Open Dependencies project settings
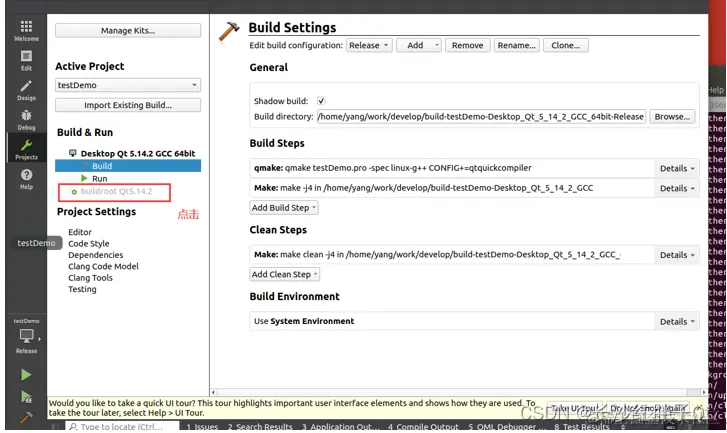This screenshot has height=433, width=727. click(96, 255)
